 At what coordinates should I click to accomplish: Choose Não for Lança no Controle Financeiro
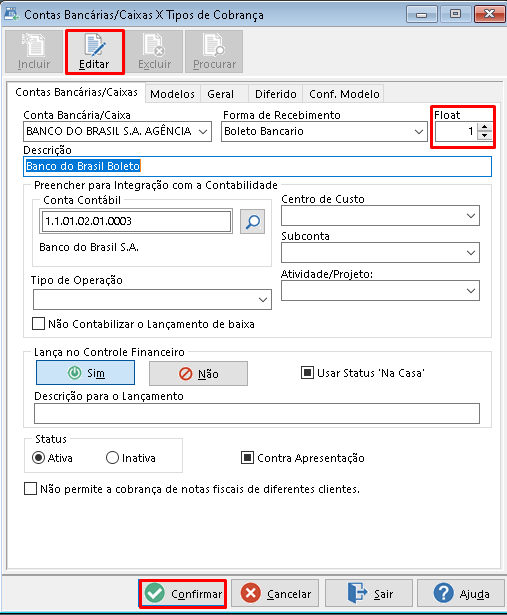[198, 373]
